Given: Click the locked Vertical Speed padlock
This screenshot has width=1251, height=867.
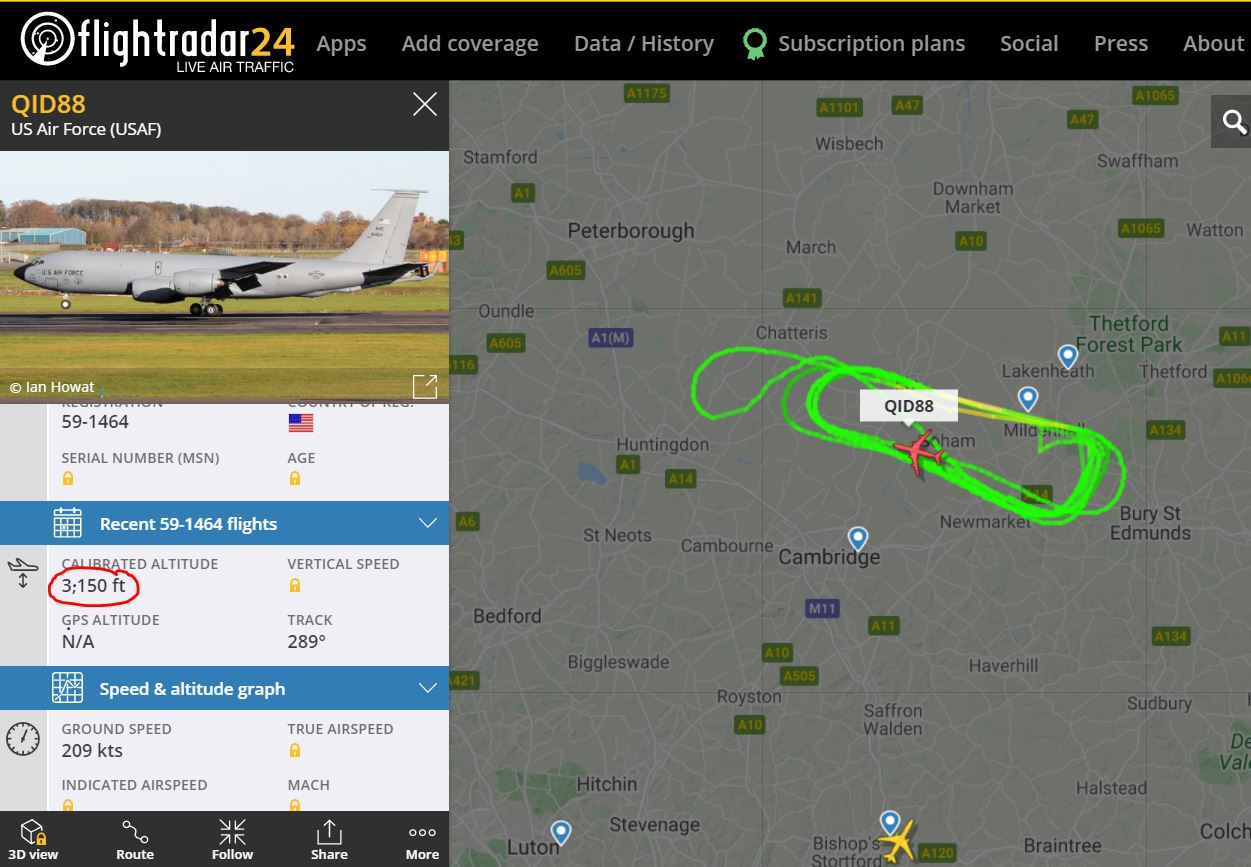Looking at the screenshot, I should (x=295, y=585).
